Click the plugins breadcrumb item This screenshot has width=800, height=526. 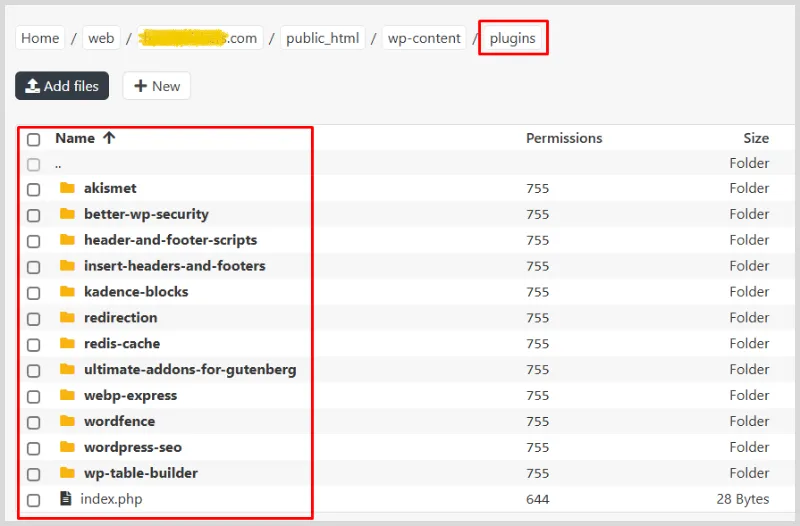coord(512,38)
